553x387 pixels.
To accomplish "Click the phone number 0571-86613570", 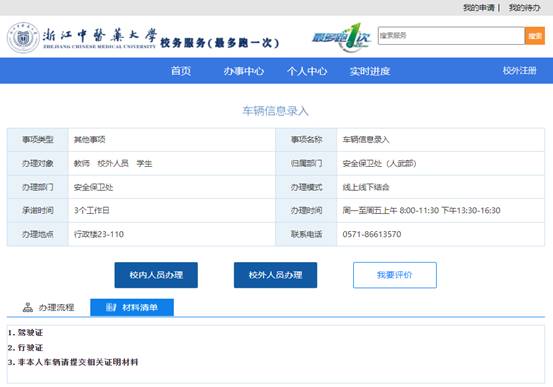I will 372,234.
